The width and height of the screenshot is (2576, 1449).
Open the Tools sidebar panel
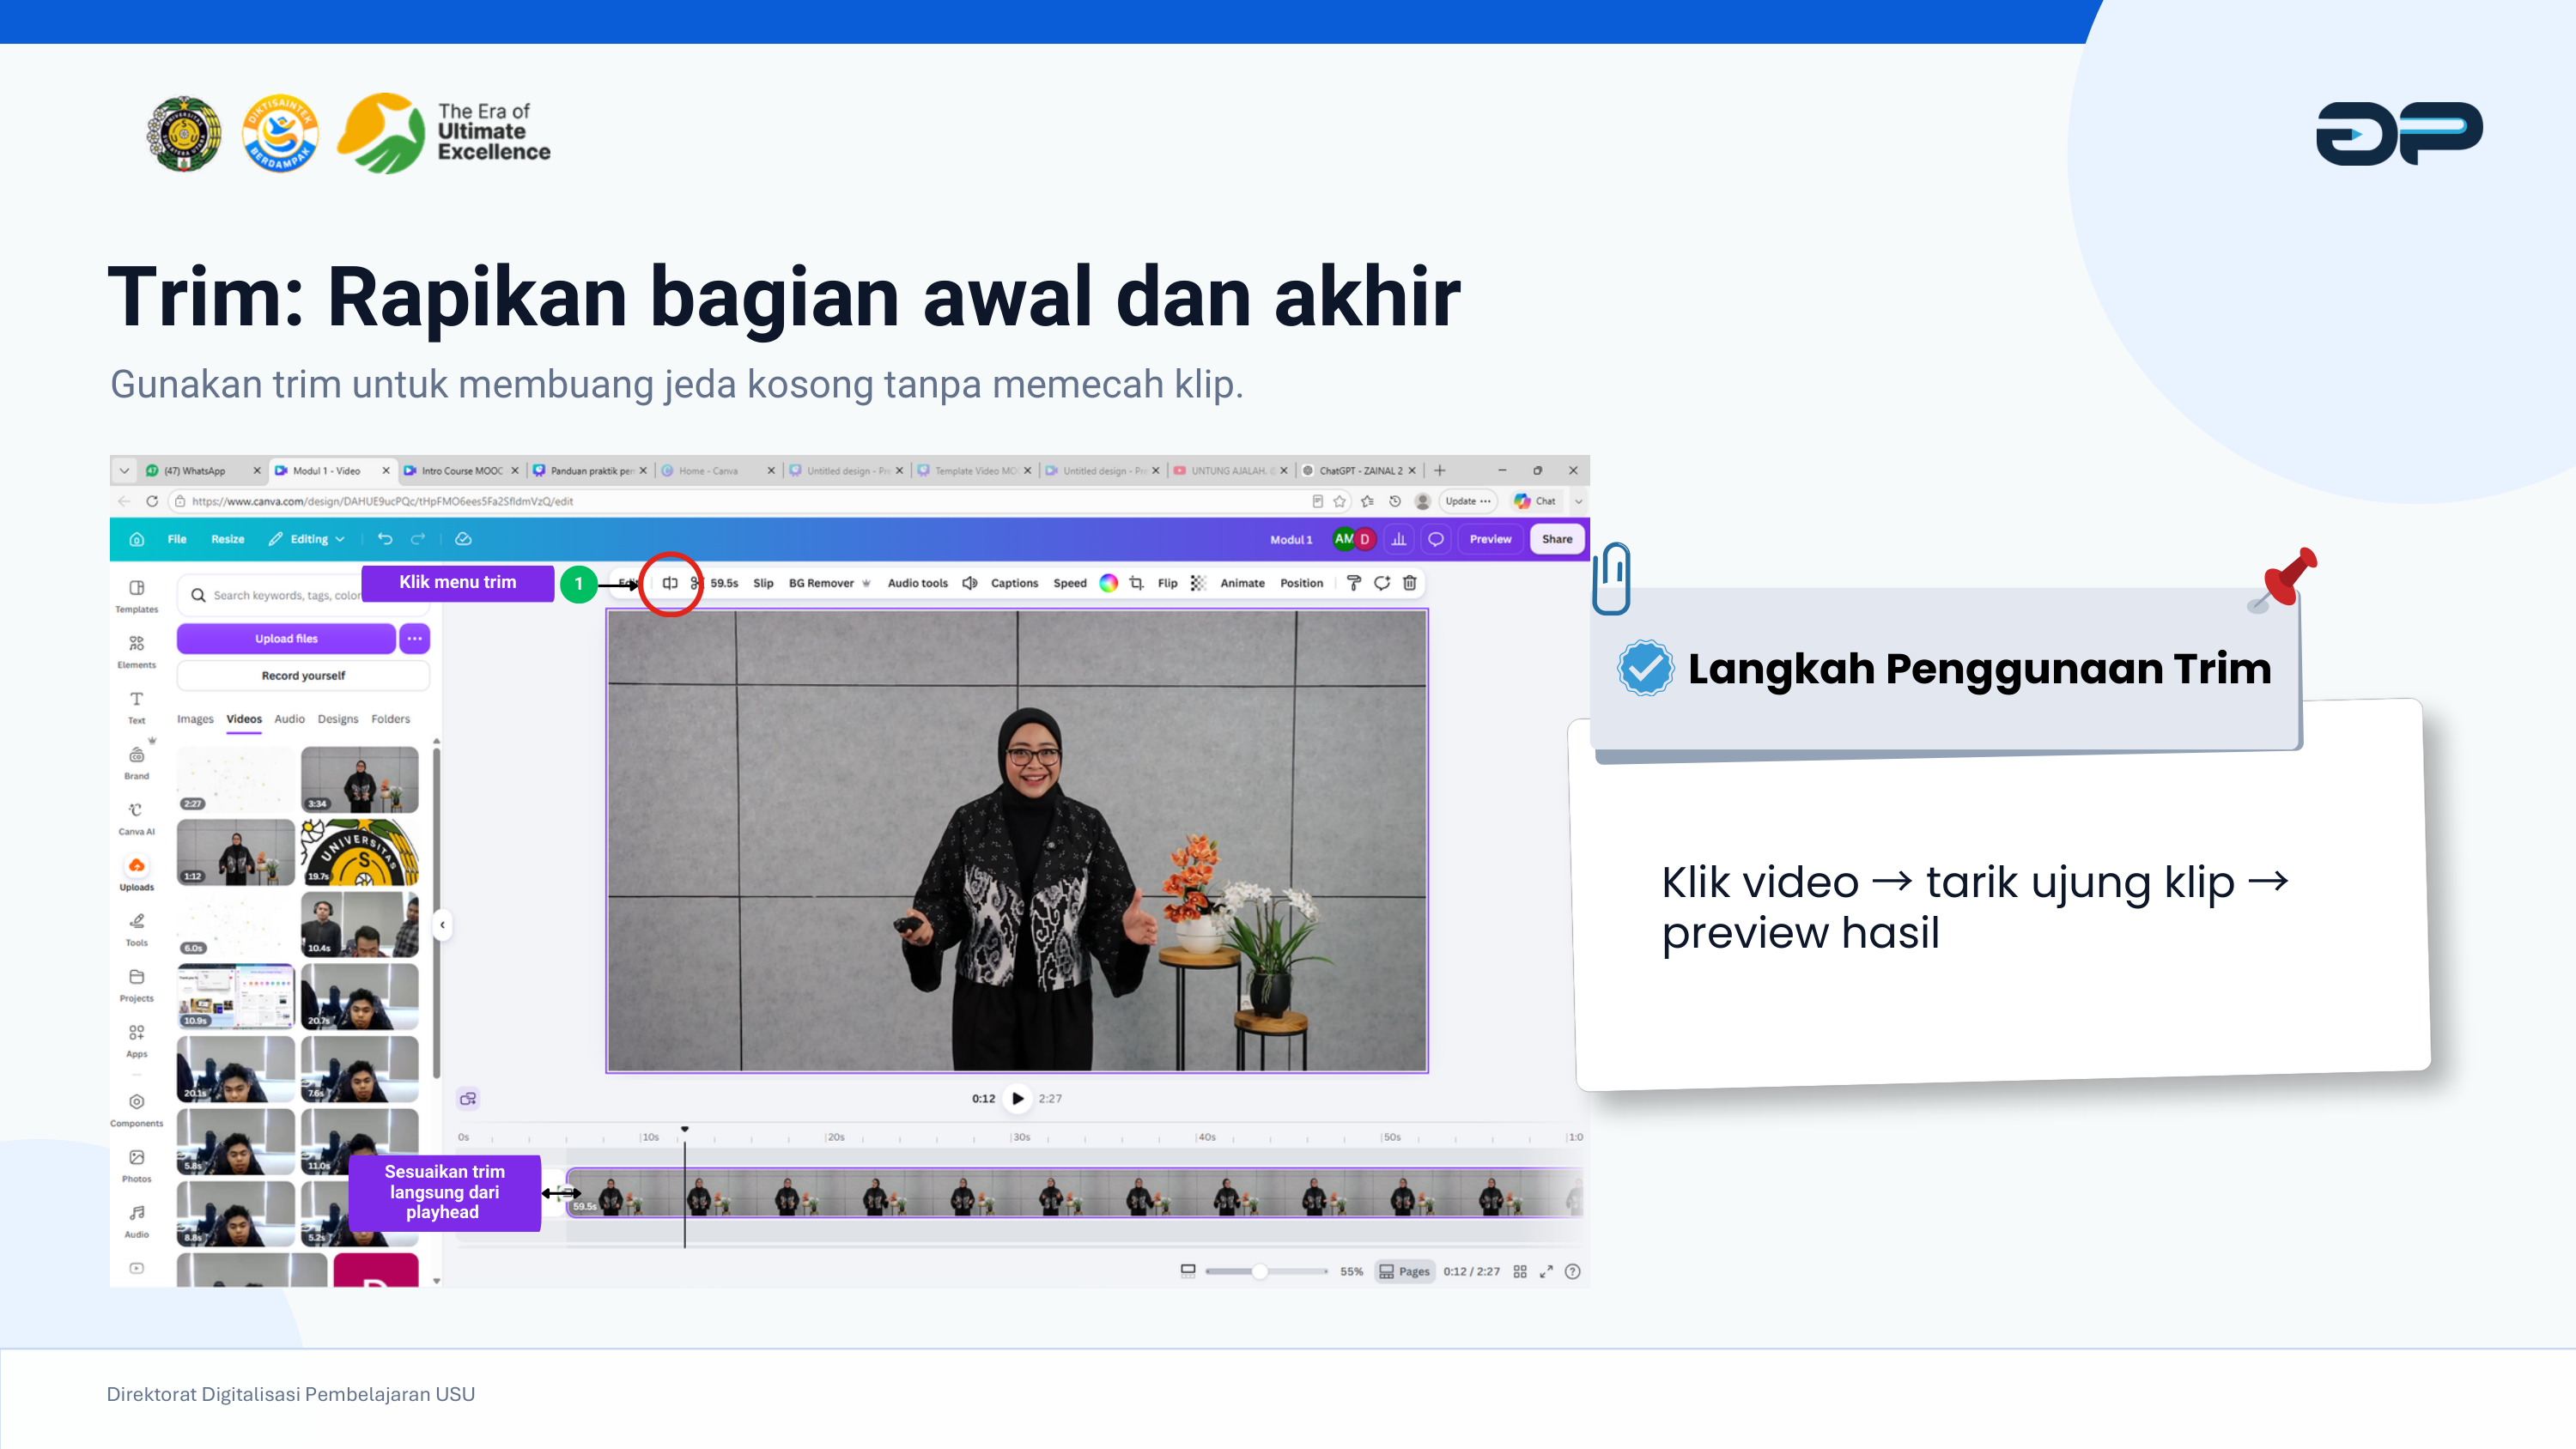[136, 929]
